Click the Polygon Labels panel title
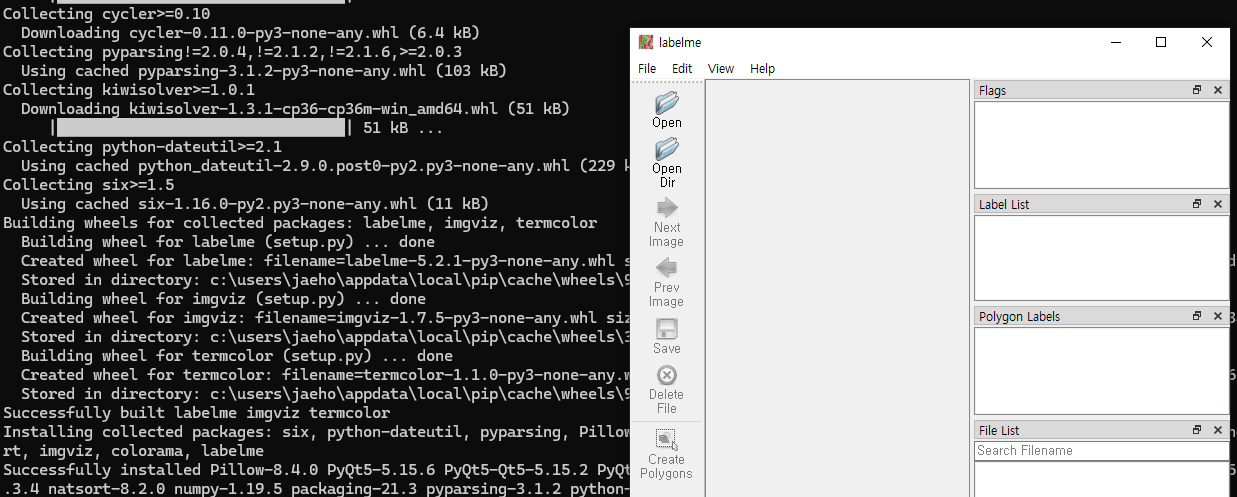Viewport: 1237px width, 497px height. (x=1020, y=317)
